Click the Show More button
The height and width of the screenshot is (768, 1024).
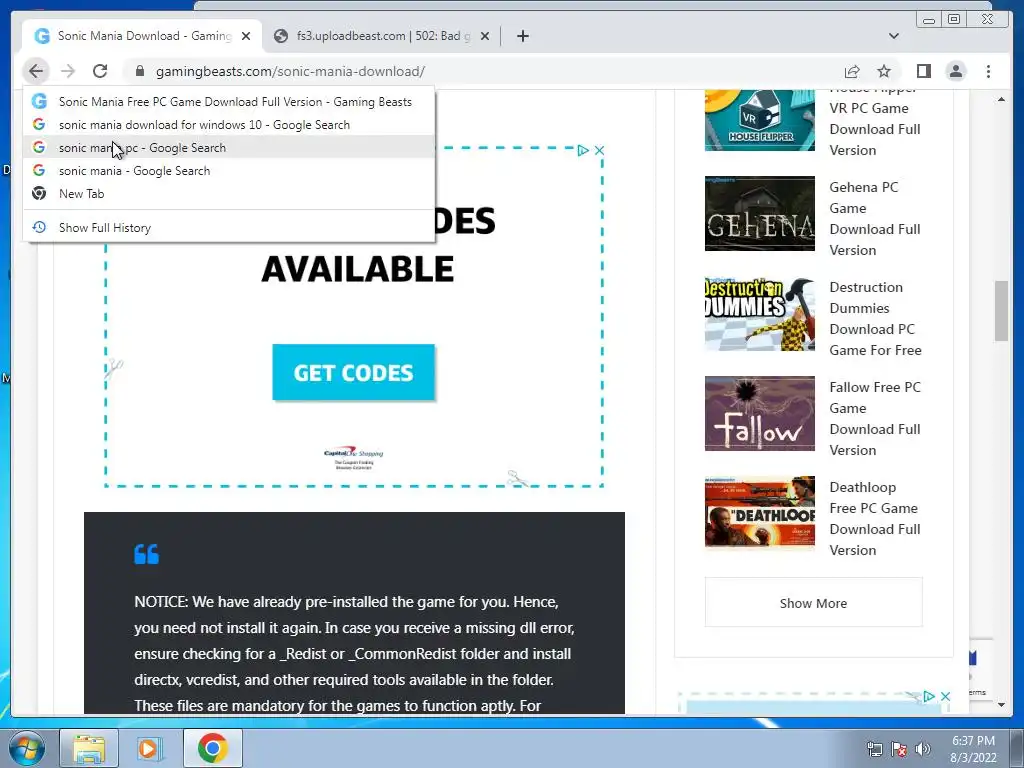pyautogui.click(x=814, y=603)
